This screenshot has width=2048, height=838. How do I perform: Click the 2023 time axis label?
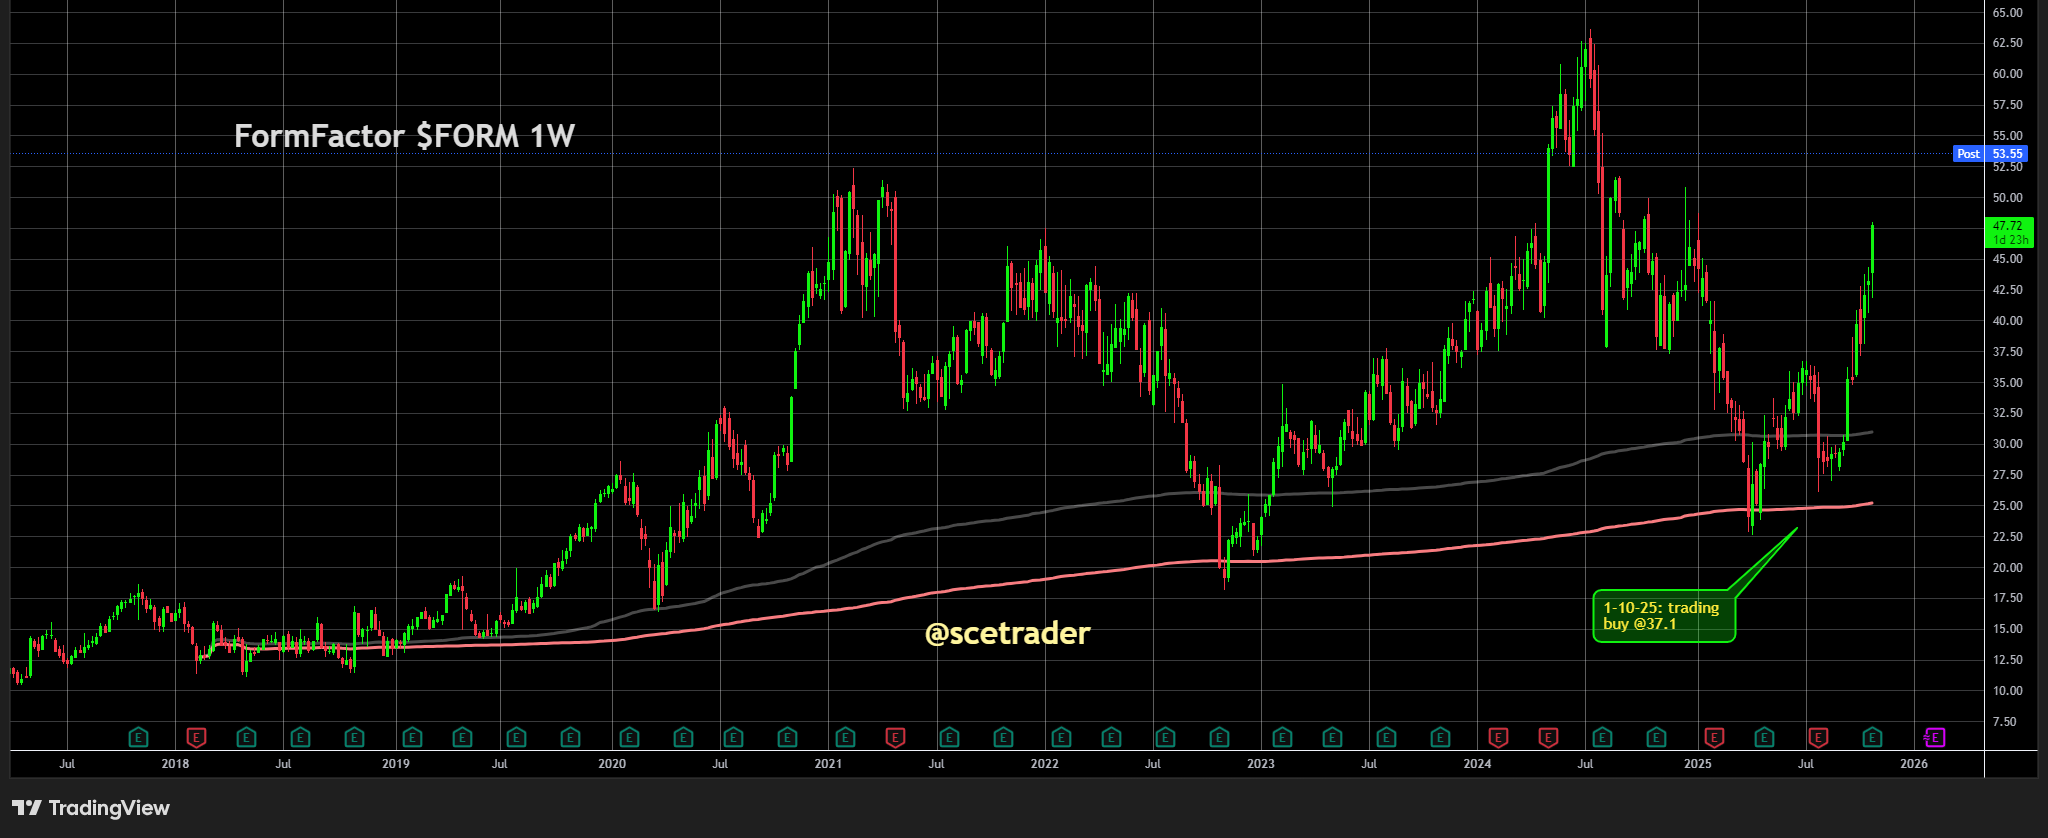1261,764
